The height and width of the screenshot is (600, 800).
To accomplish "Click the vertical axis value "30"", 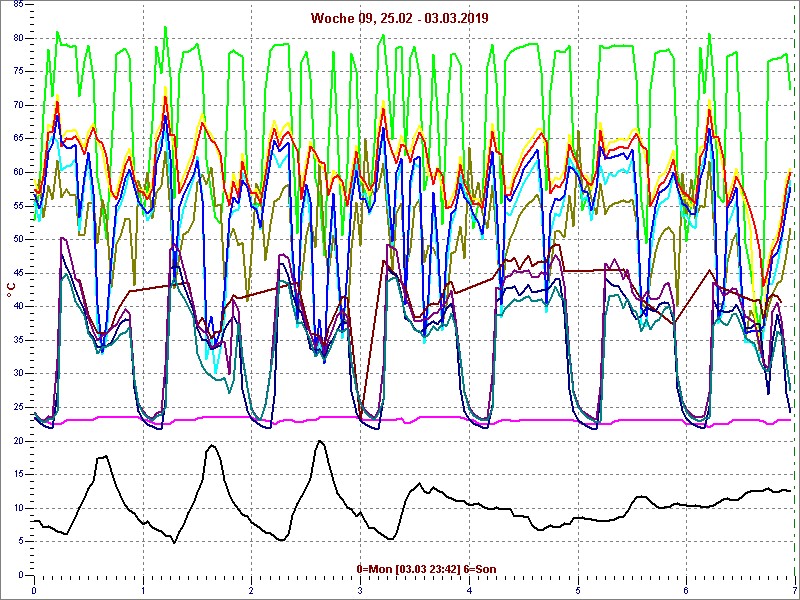I will (x=18, y=373).
